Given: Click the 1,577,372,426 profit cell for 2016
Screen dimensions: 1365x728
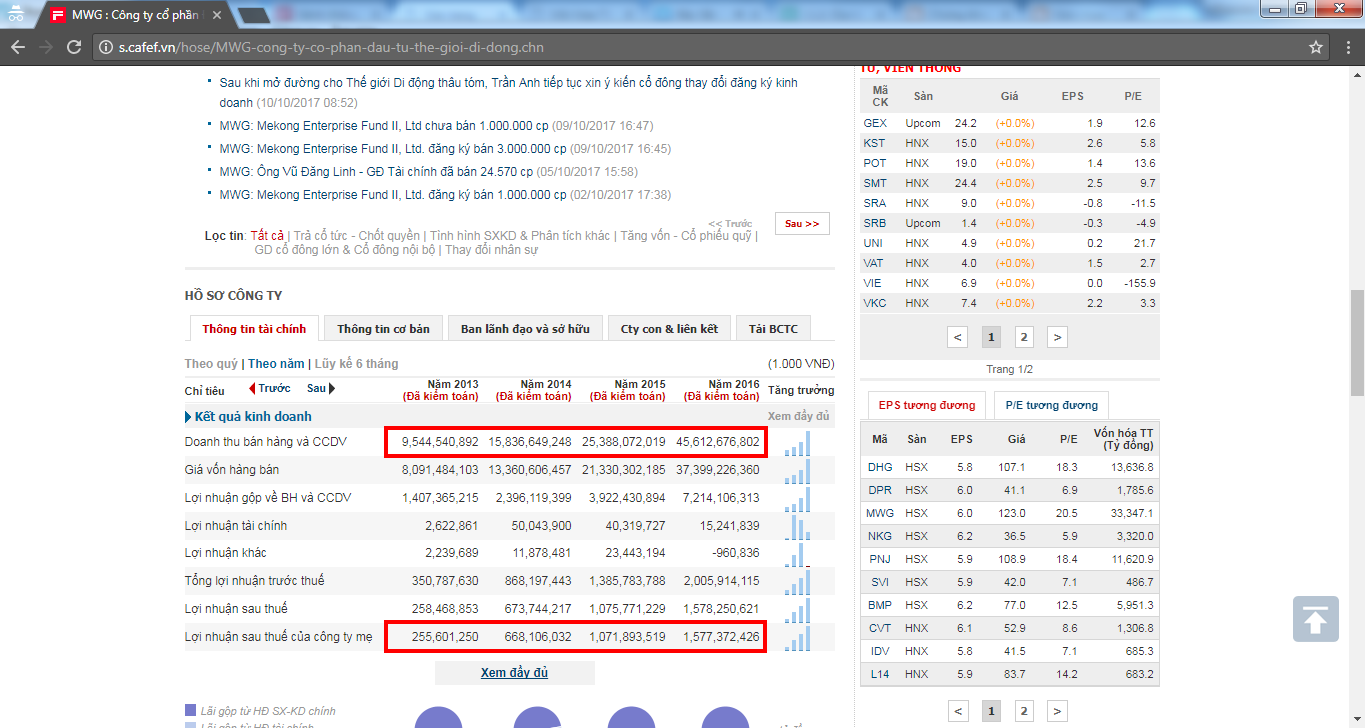Looking at the screenshot, I should [721, 637].
